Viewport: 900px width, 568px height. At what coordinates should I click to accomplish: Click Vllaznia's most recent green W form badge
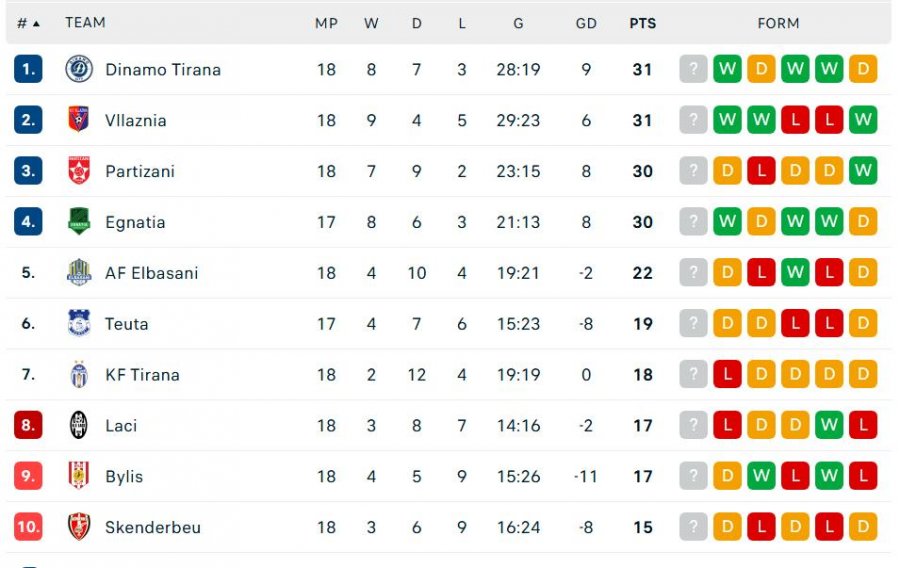[x=727, y=120]
